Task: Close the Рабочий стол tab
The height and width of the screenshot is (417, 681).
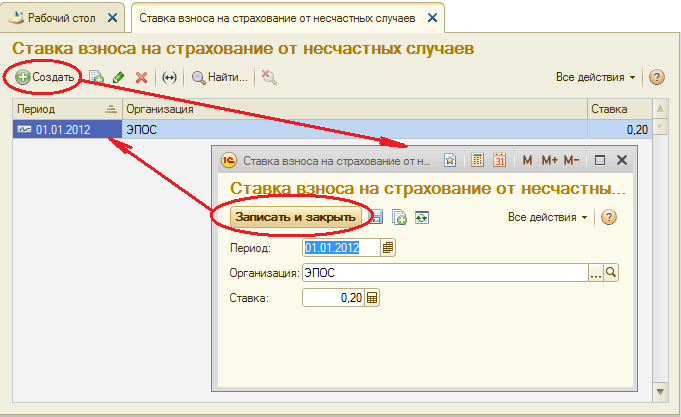Action: tap(112, 18)
